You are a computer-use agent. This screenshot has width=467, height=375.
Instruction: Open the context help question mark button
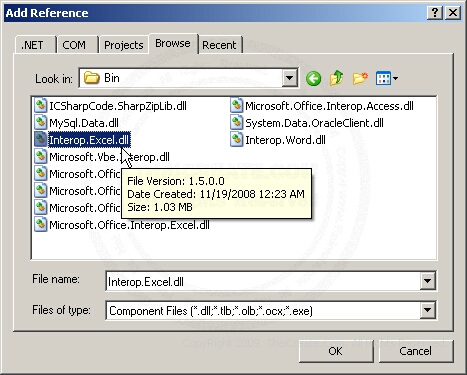tap(435, 13)
